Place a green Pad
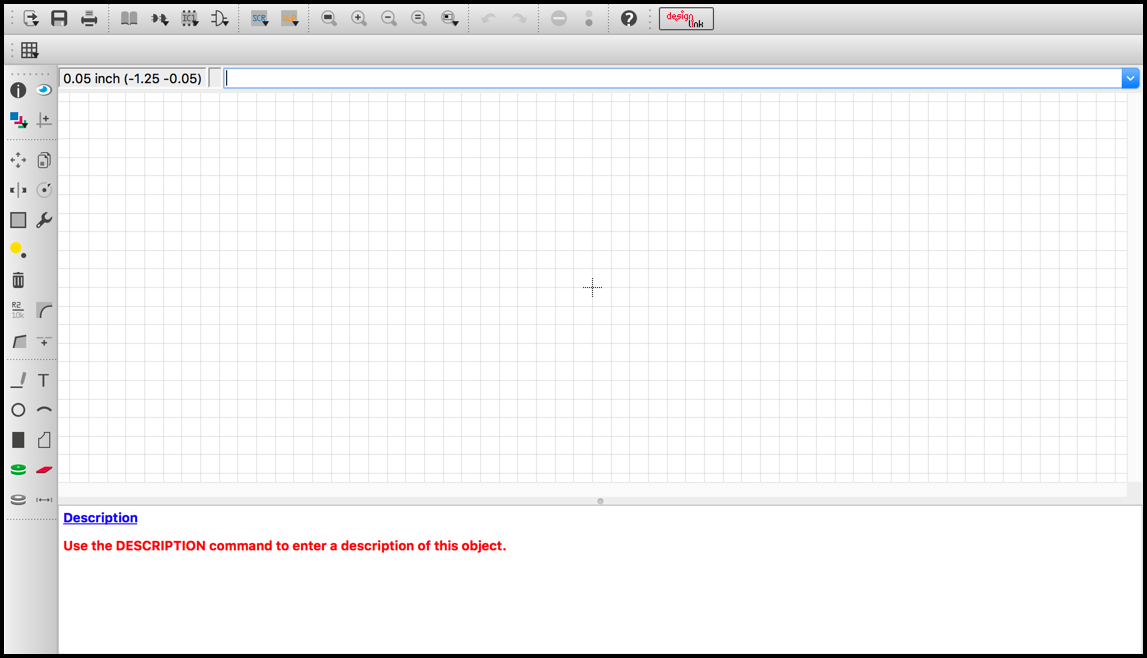This screenshot has height=658, width=1147. point(18,469)
